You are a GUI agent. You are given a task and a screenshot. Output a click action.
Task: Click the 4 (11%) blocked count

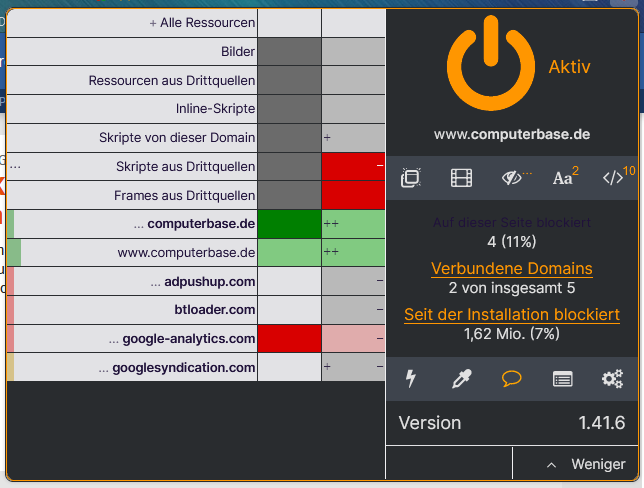[512, 242]
